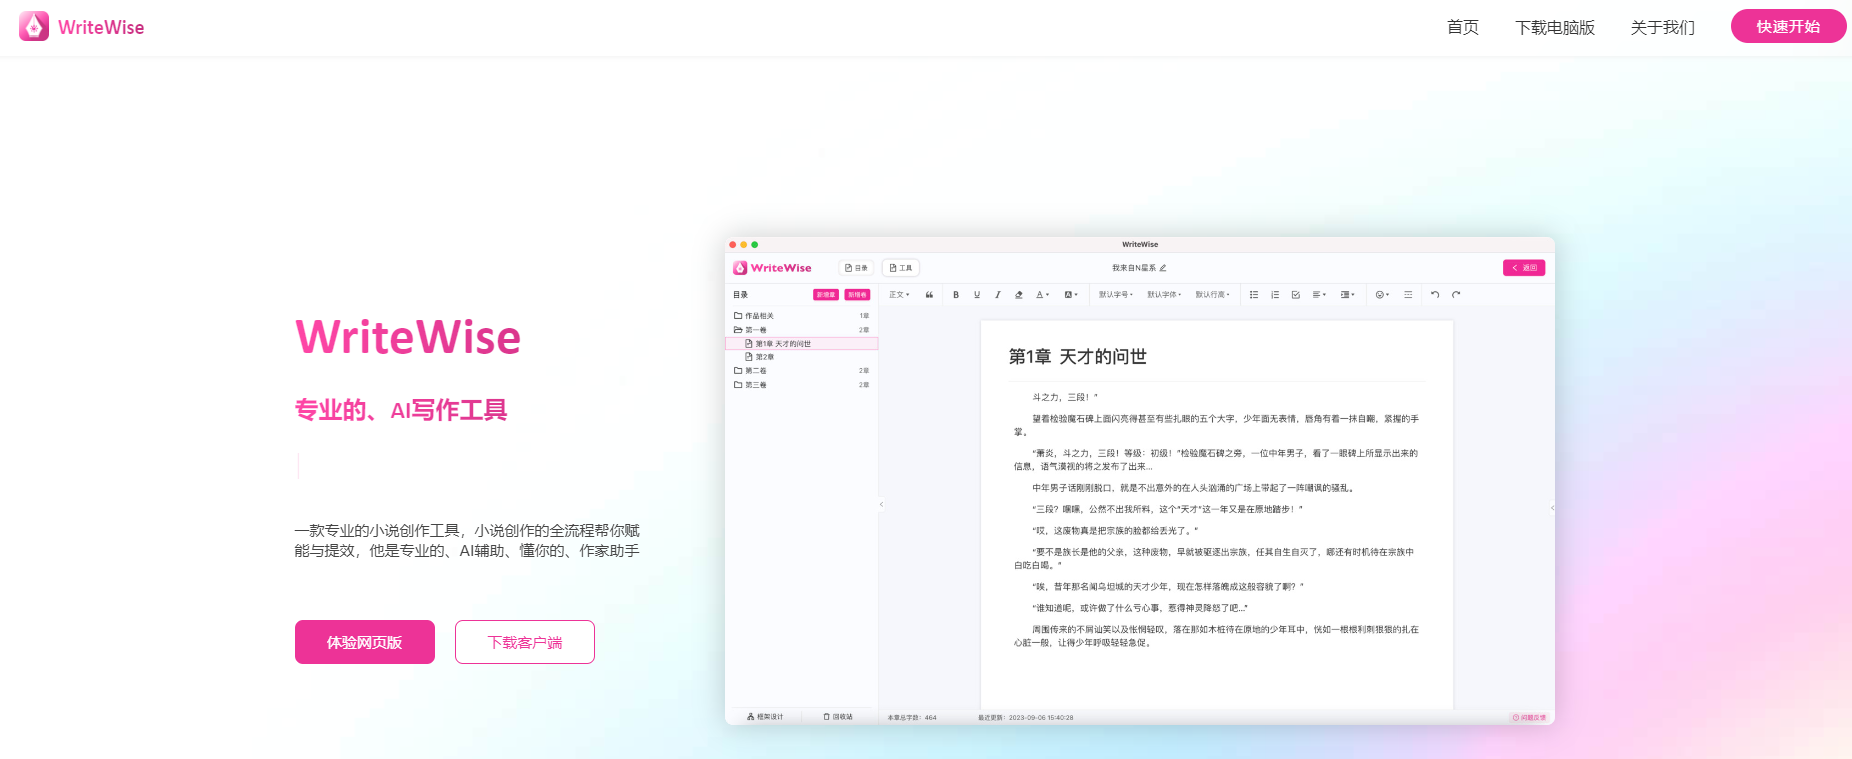Screen dimensions: 1852x759
Task: Click the numbered list icon
Action: click(x=1275, y=295)
